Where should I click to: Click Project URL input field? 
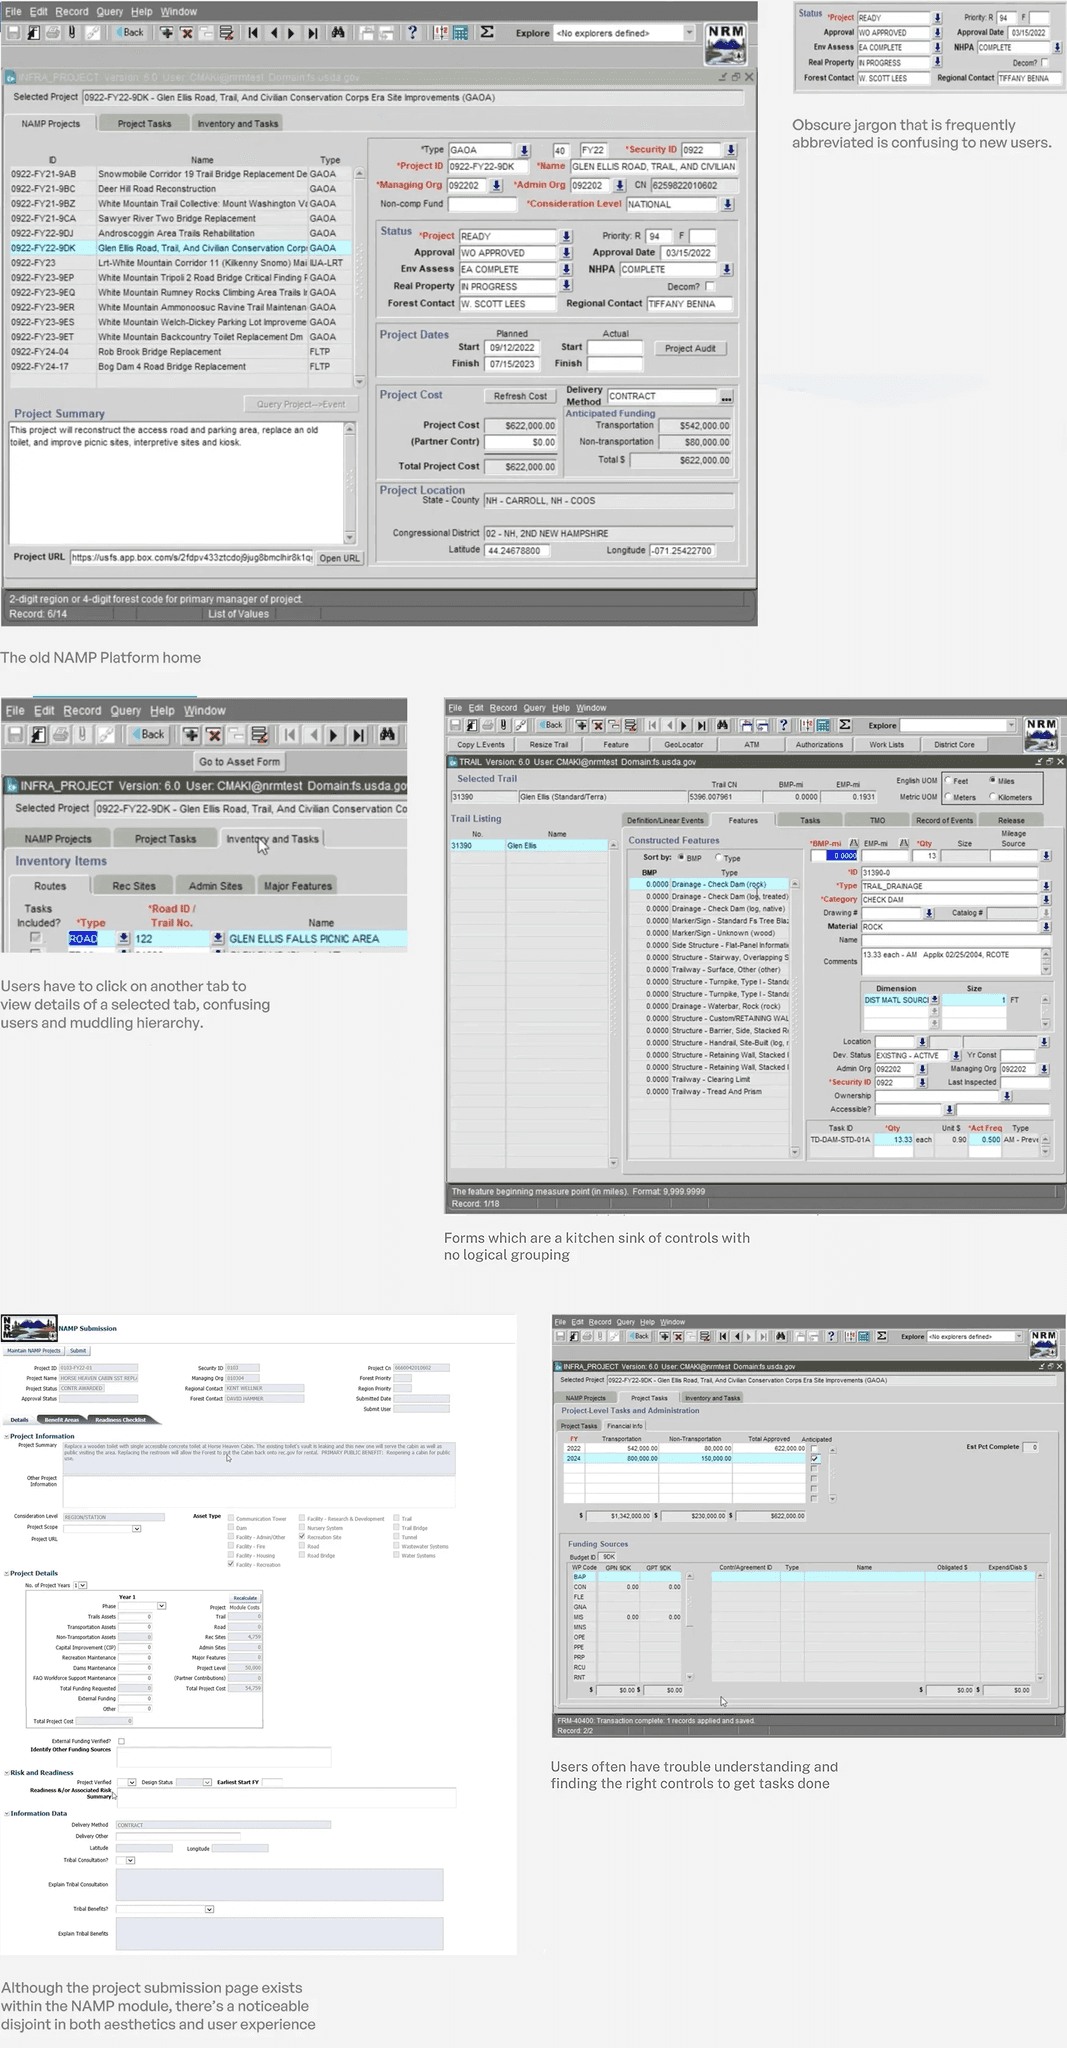pyautogui.click(x=191, y=558)
